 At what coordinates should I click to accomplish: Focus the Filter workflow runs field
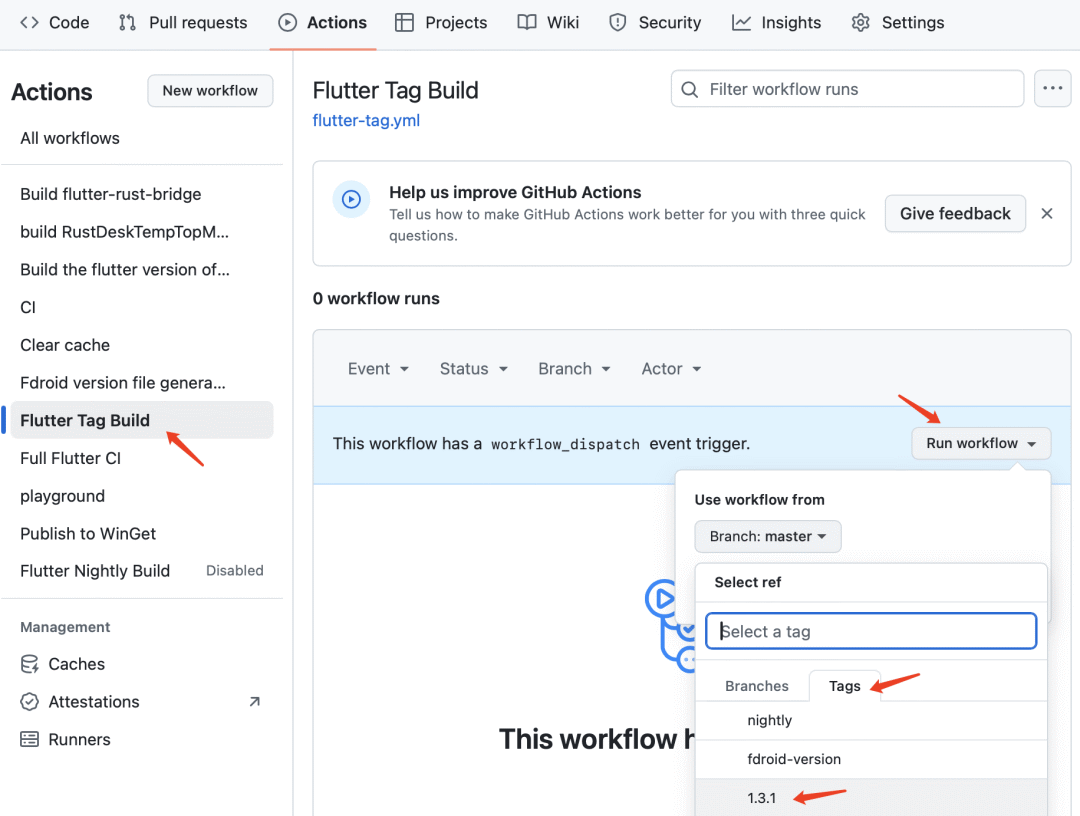tap(847, 89)
